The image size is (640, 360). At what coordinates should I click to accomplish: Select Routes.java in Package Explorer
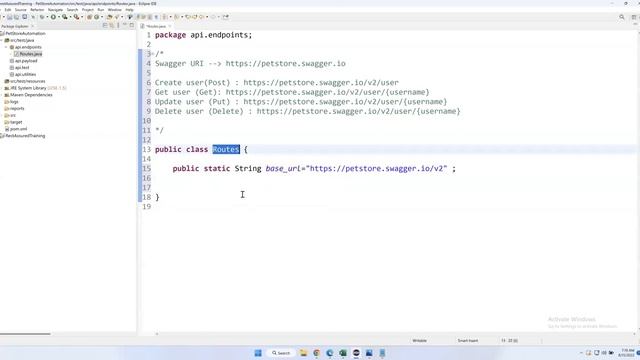pos(31,54)
